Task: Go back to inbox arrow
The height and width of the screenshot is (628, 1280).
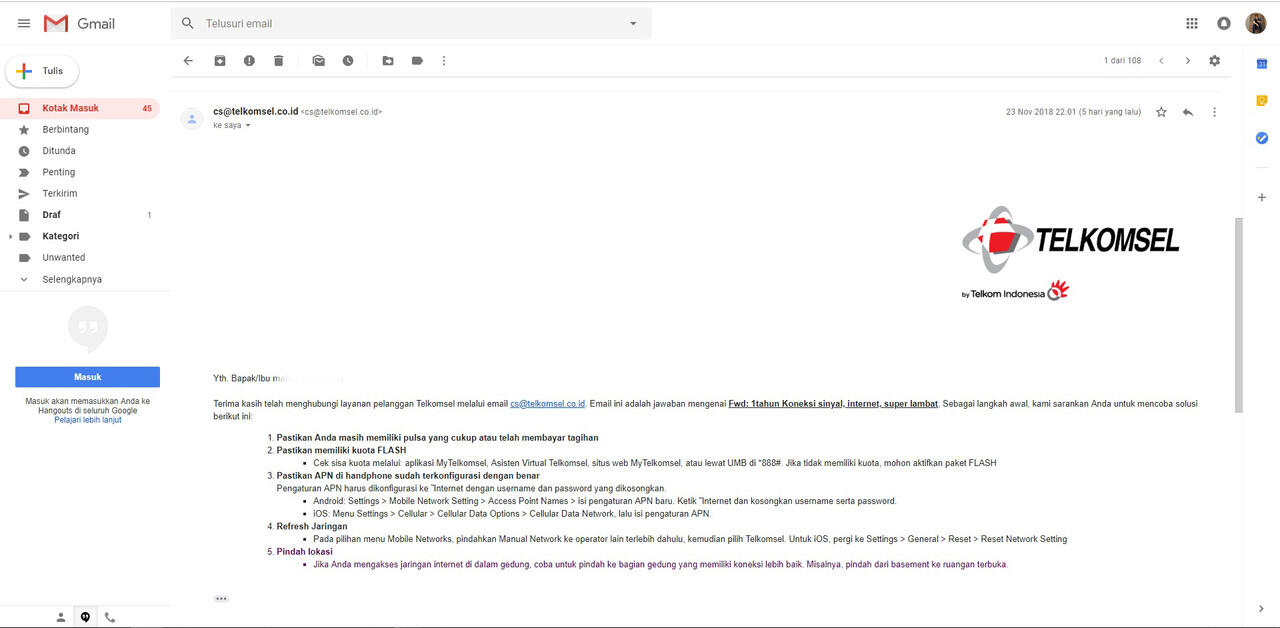Action: pos(188,61)
